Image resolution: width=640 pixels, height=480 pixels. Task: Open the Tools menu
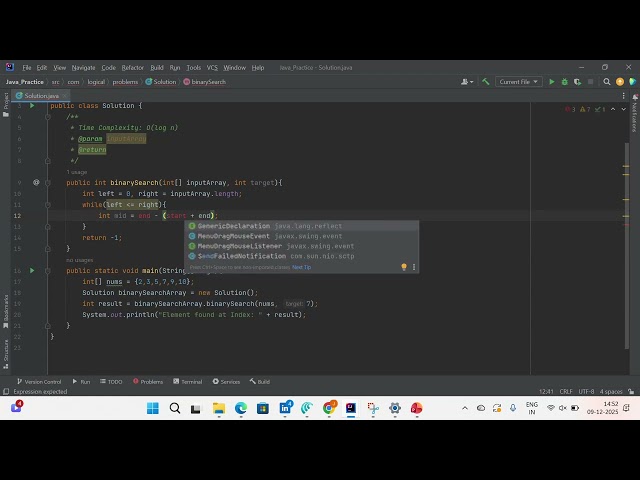pyautogui.click(x=193, y=68)
